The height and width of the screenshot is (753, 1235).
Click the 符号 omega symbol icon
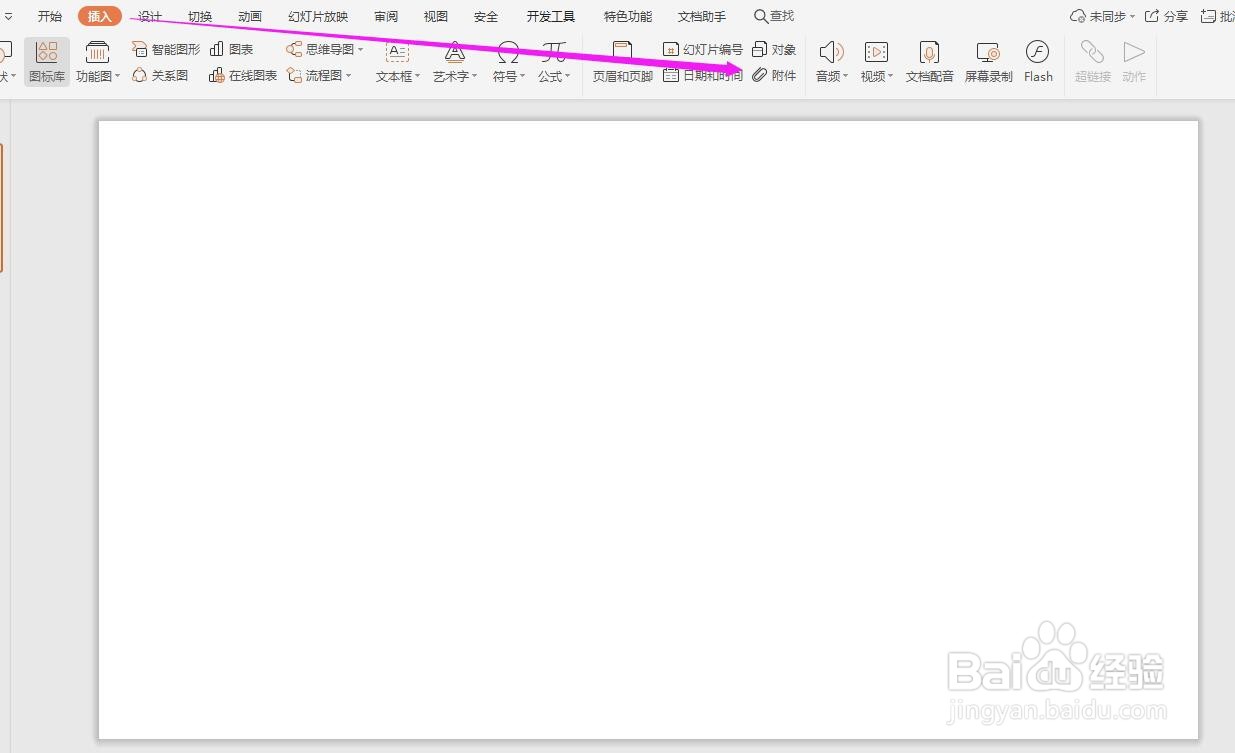(508, 52)
